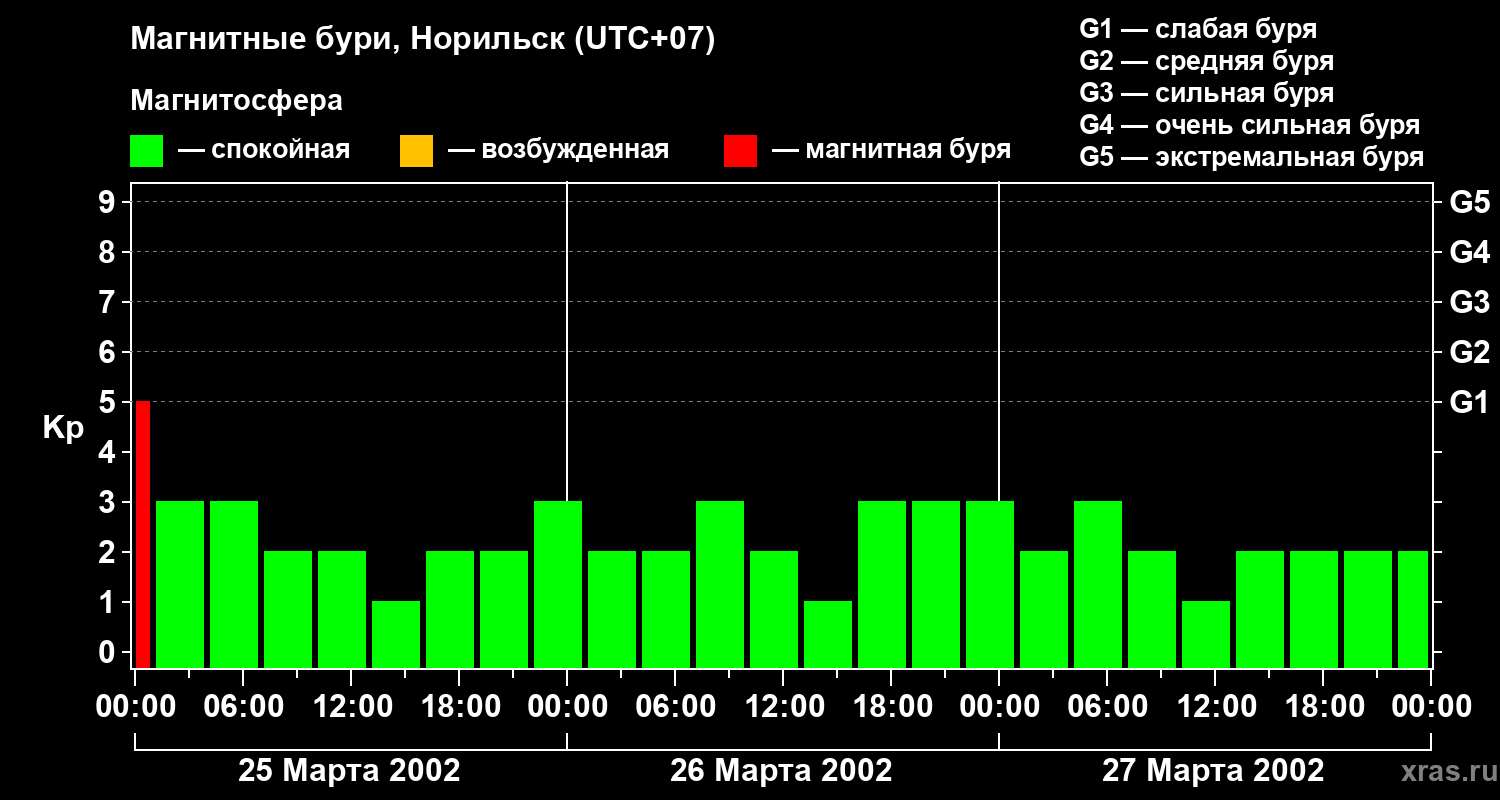Click the '26 Марта 2002' date label
This screenshot has width=1500, height=800.
tap(781, 771)
